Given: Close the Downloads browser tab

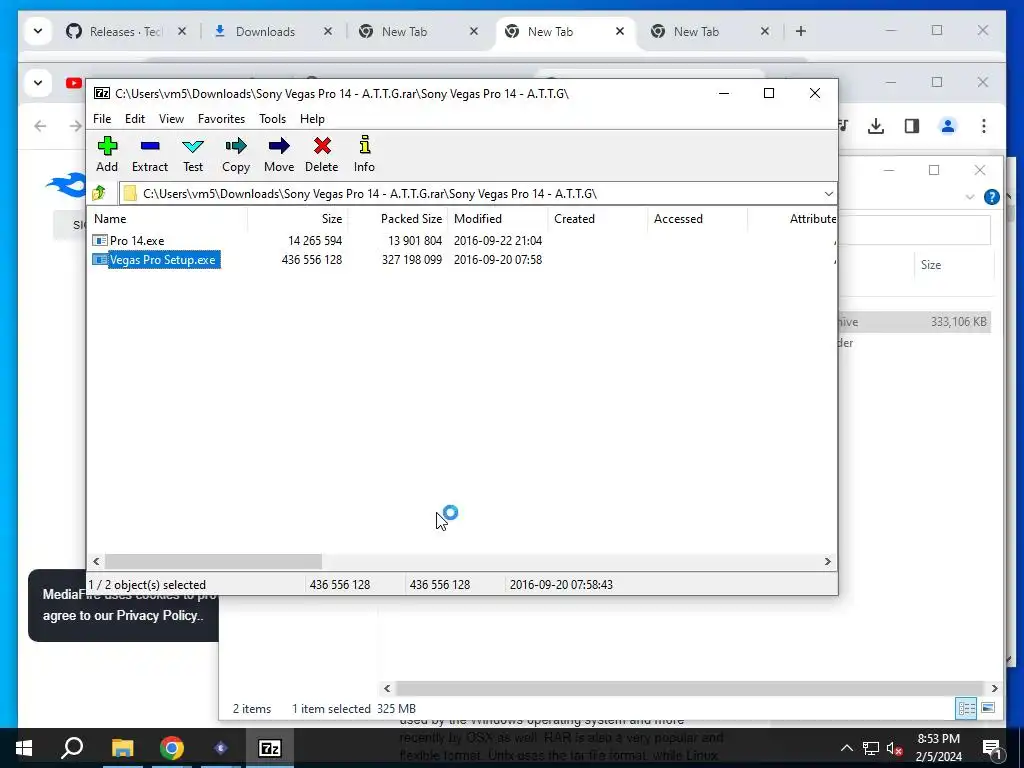Looking at the screenshot, I should point(328,31).
